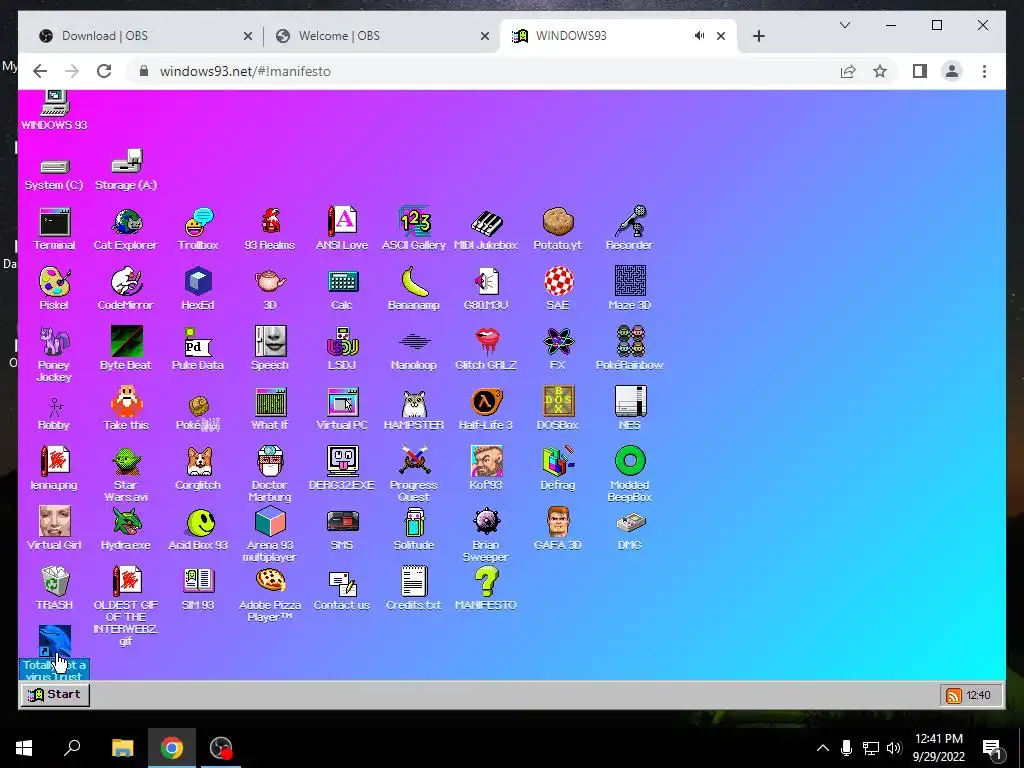Launch Cat Explorer
This screenshot has width=1024, height=768.
pos(126,229)
